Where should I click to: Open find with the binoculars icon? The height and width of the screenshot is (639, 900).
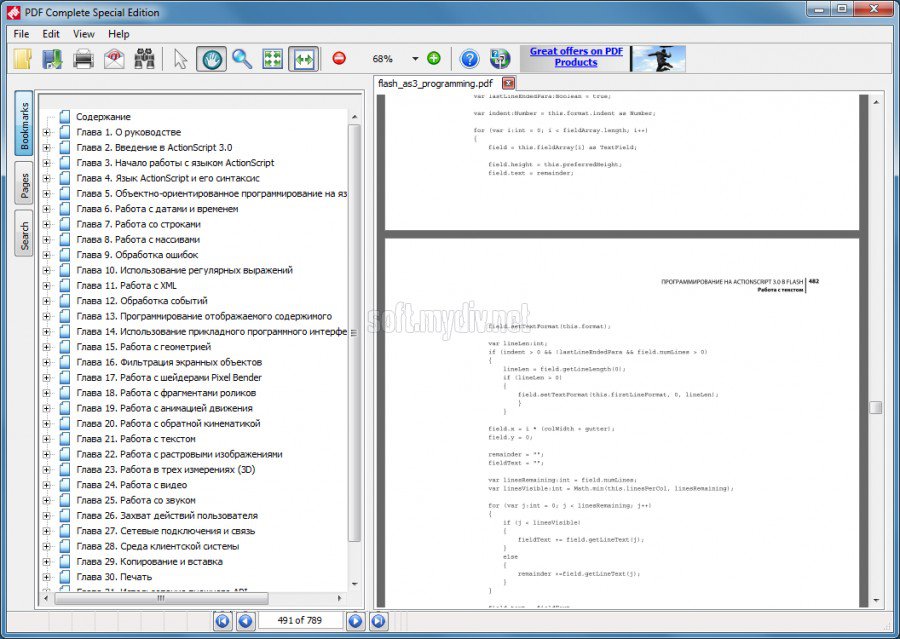pyautogui.click(x=145, y=59)
